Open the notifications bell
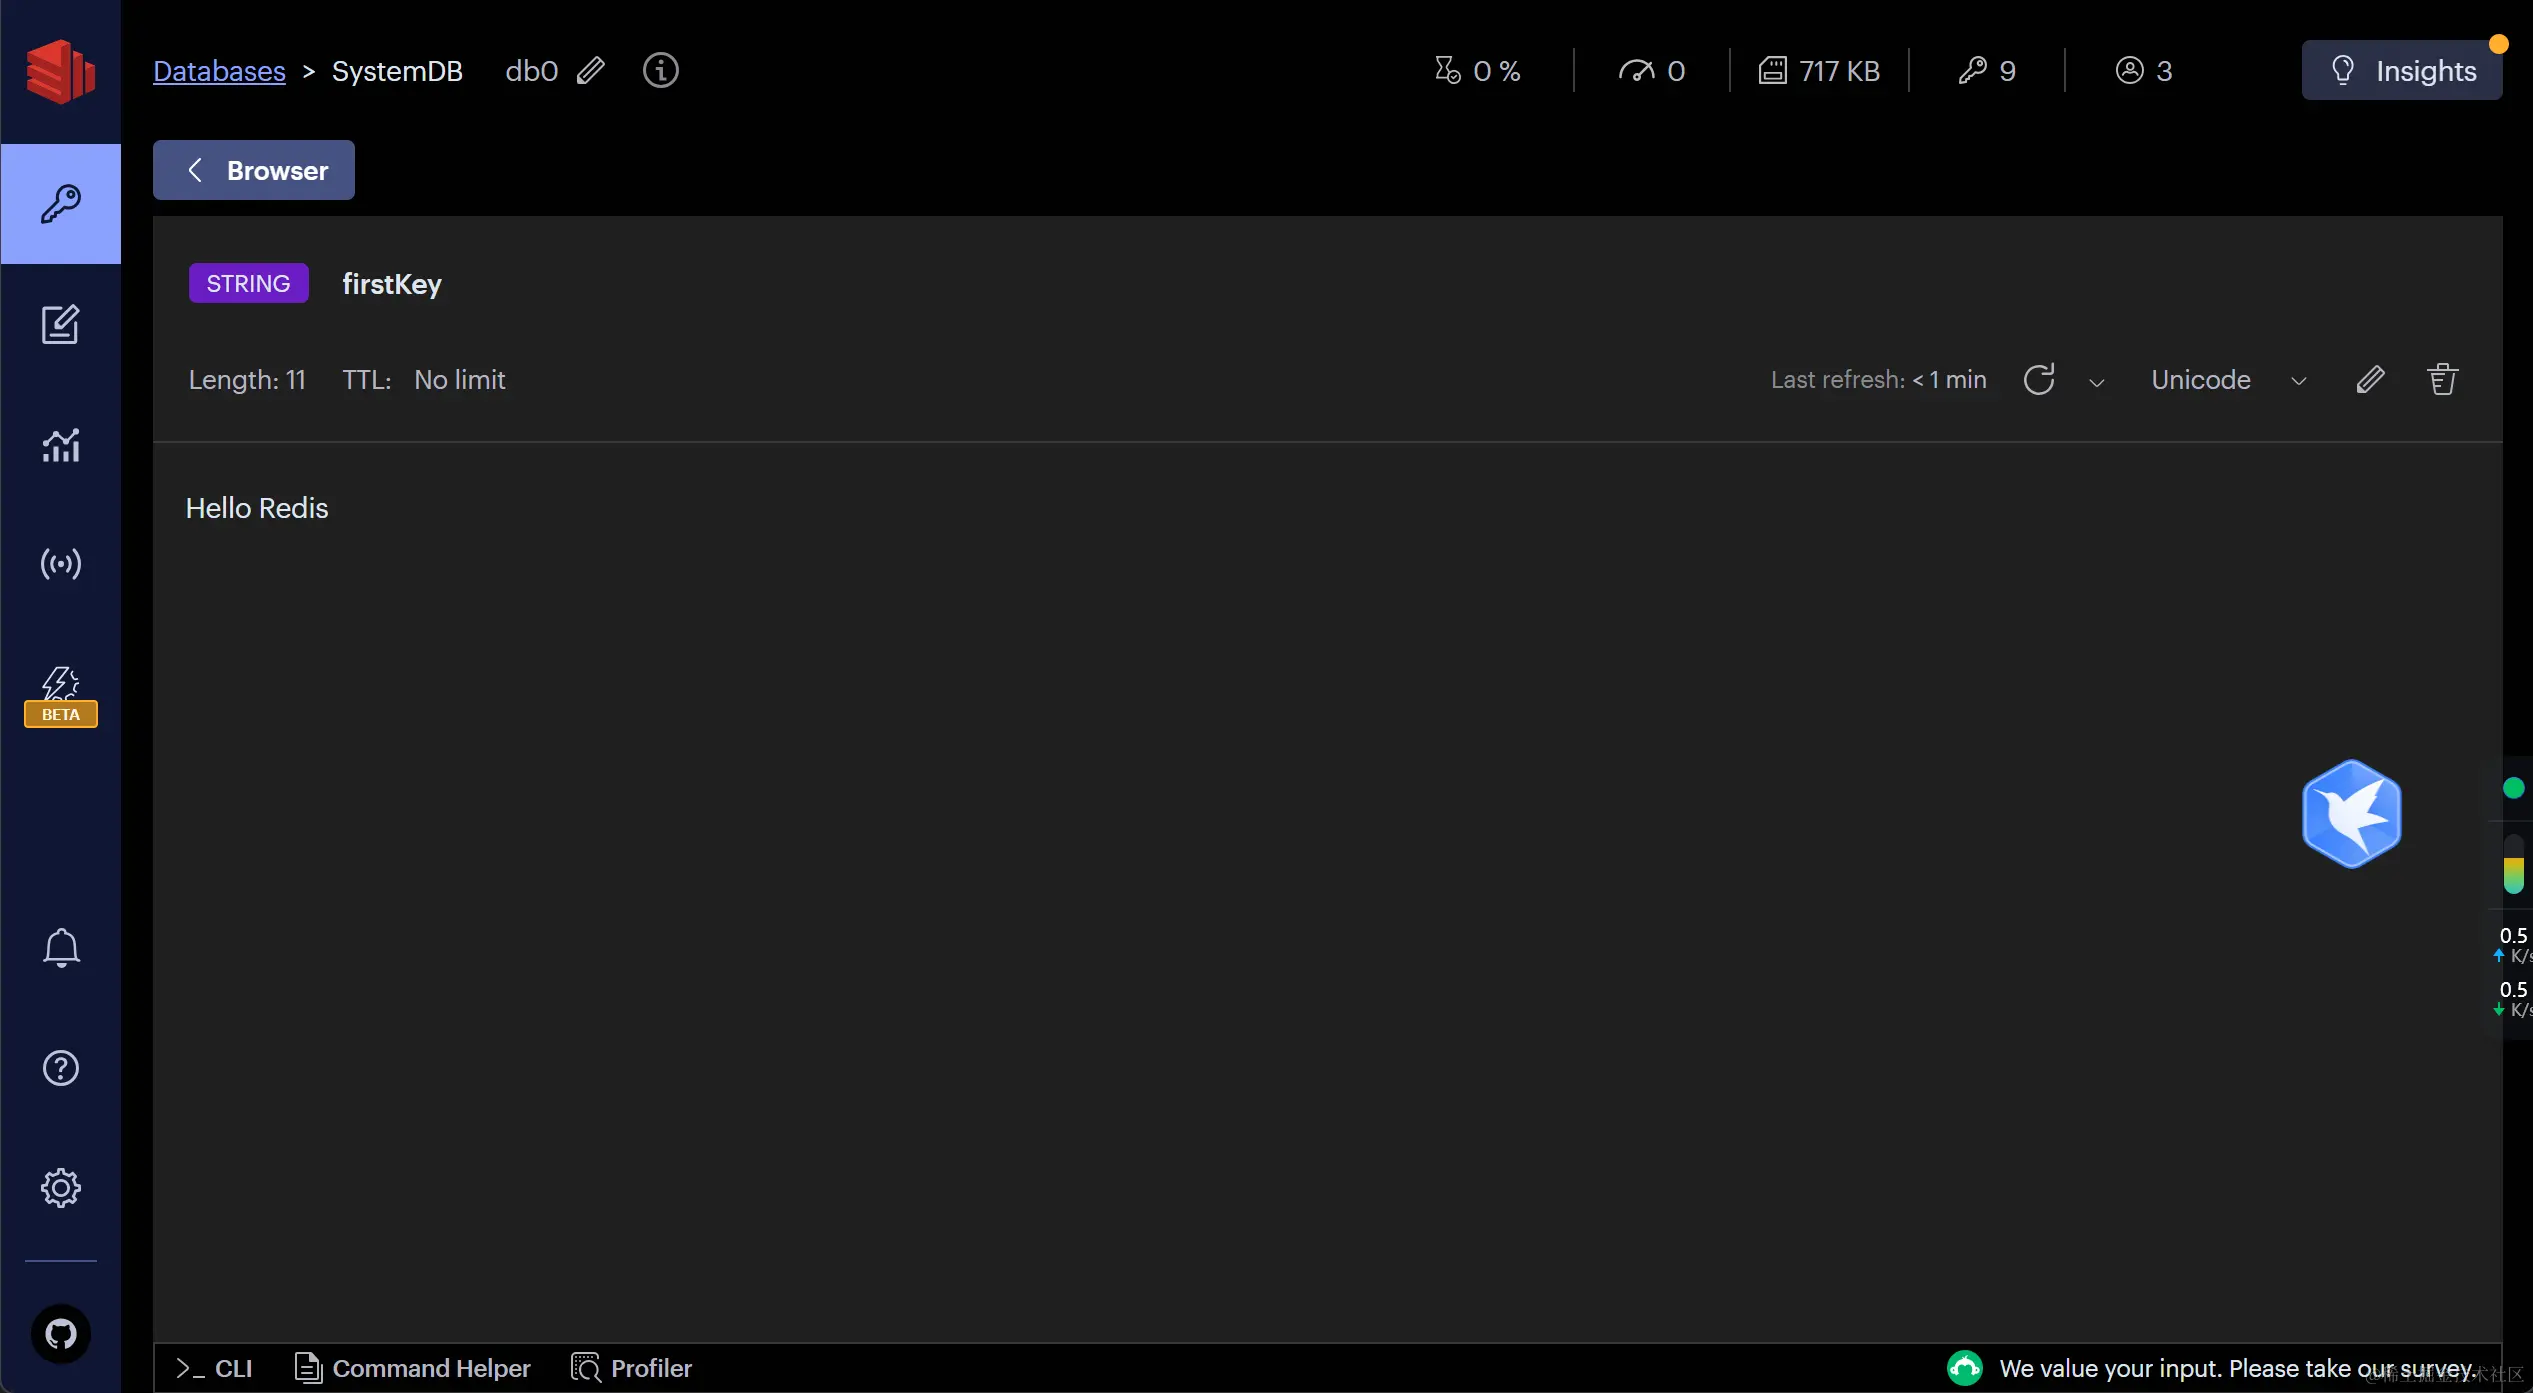 click(x=60, y=947)
